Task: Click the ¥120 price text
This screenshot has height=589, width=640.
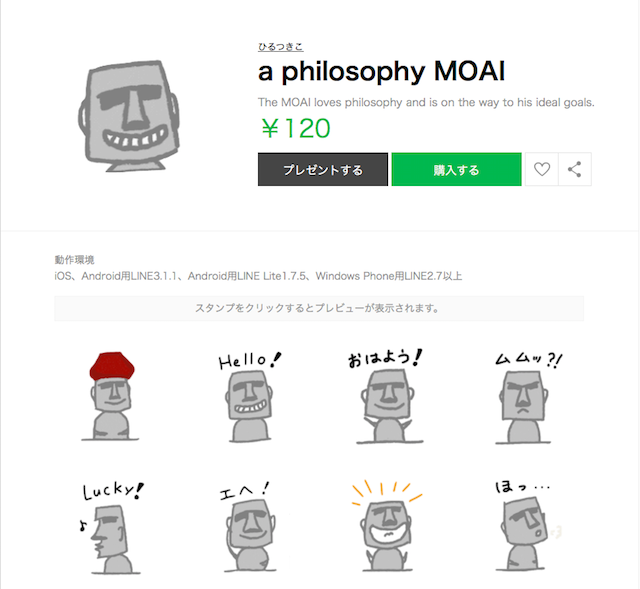Action: point(296,128)
